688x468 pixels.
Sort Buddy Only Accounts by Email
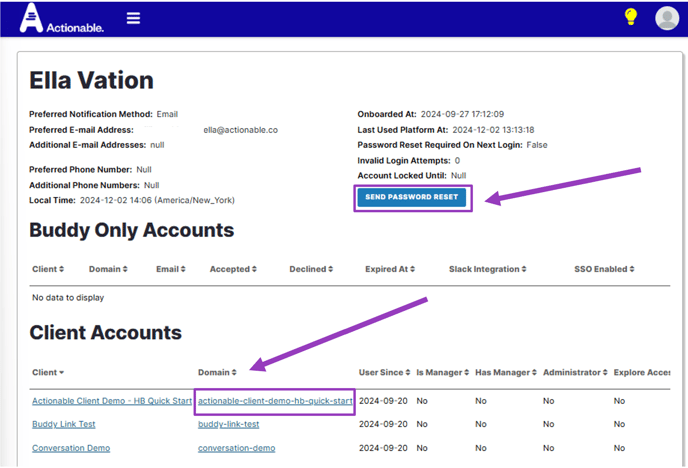click(x=171, y=269)
